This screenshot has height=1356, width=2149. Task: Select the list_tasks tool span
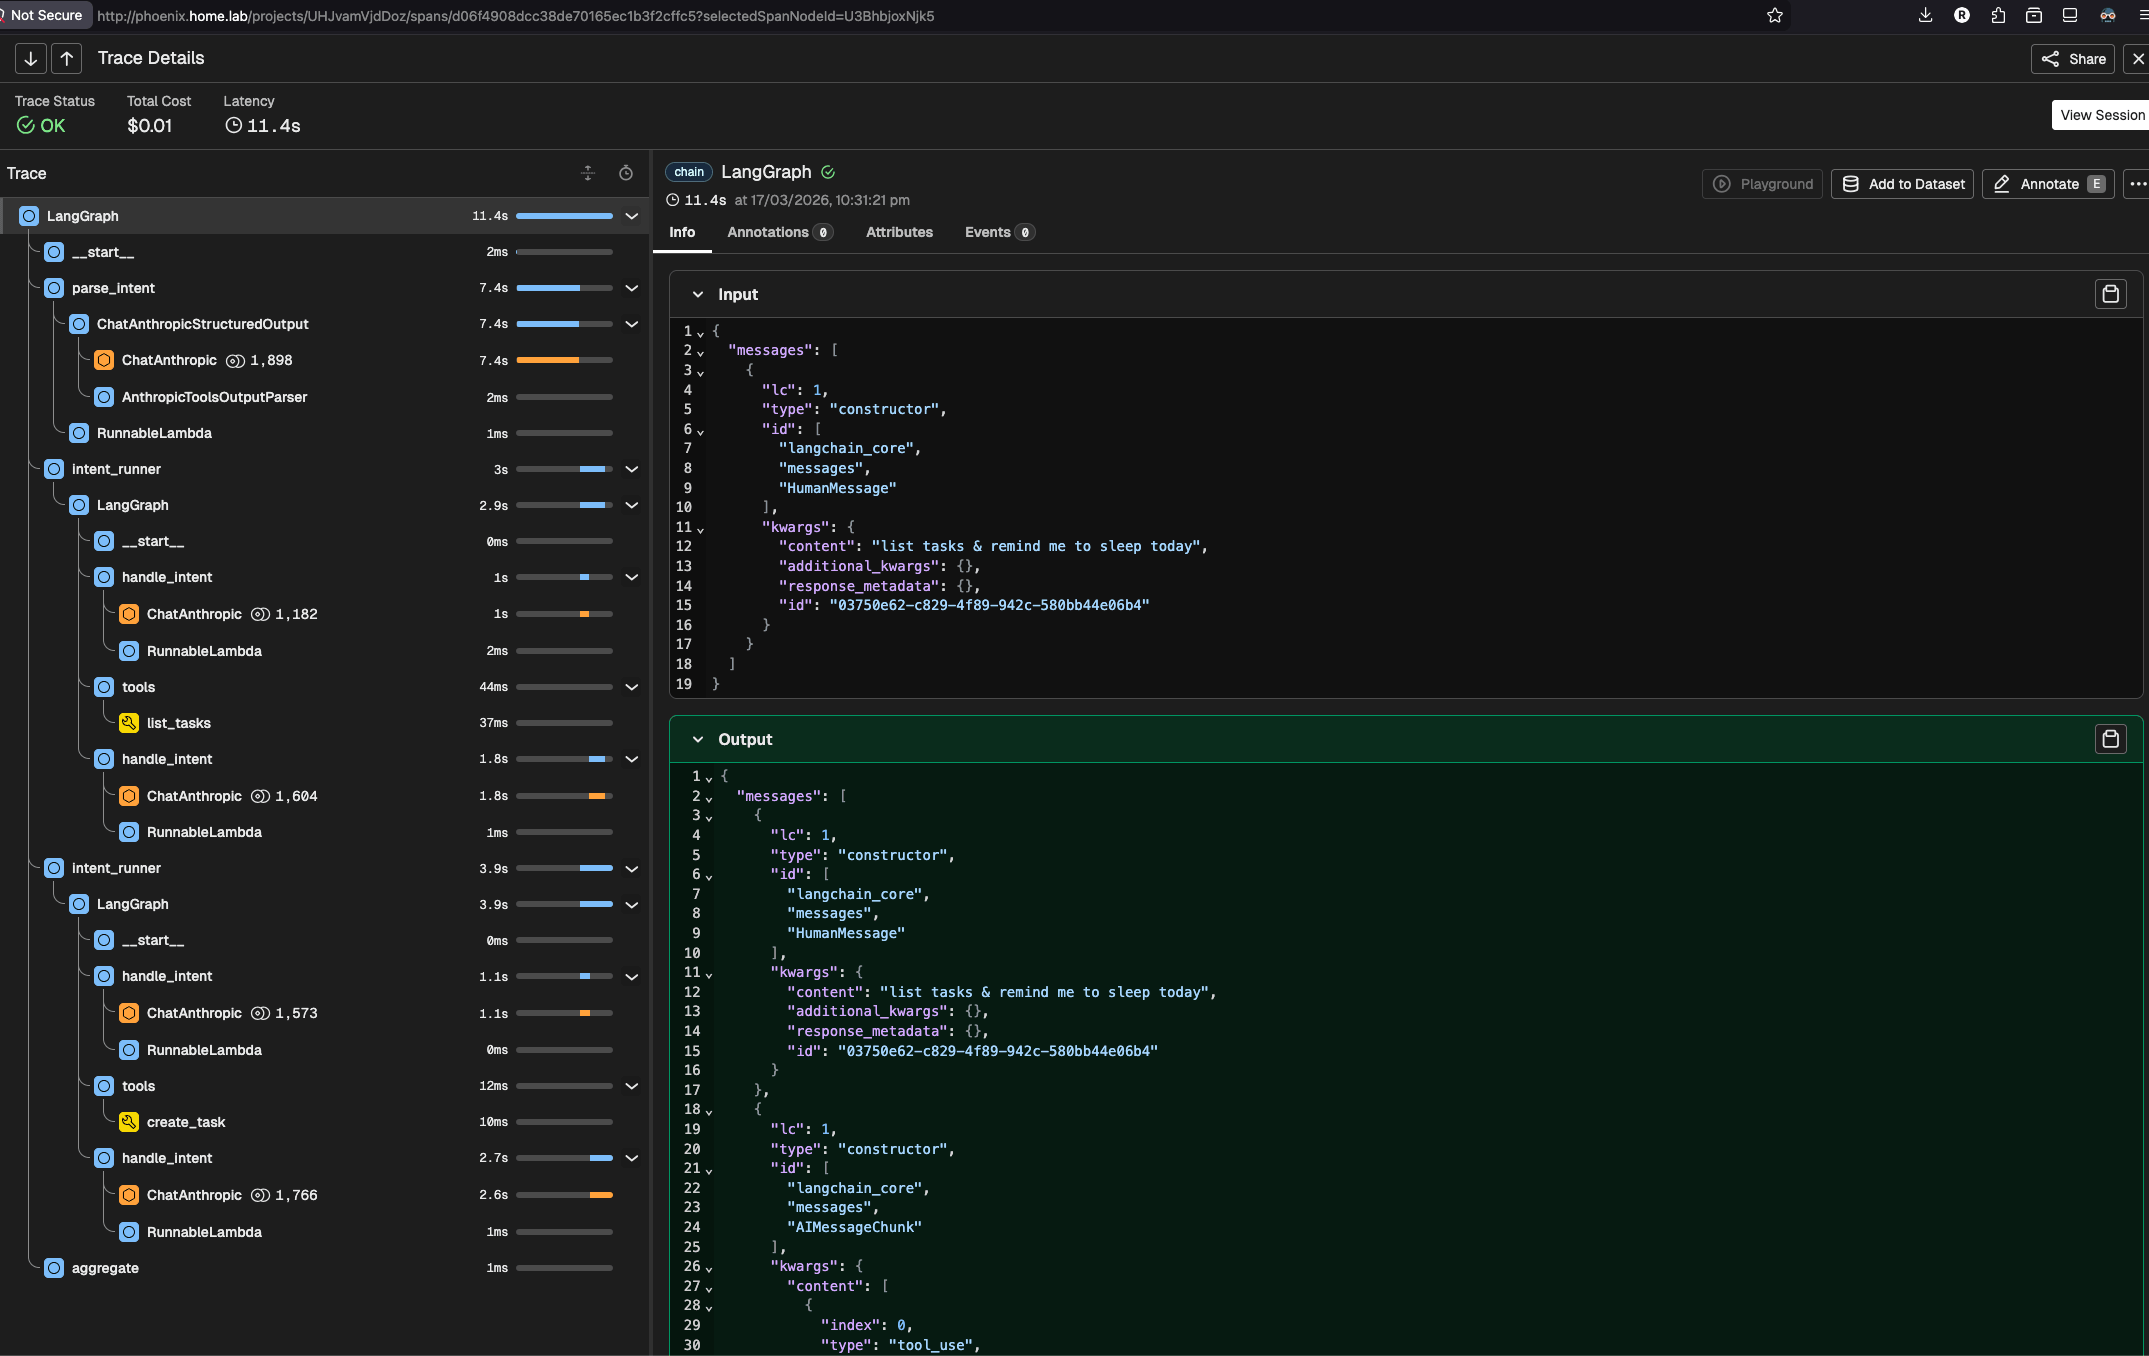(178, 723)
